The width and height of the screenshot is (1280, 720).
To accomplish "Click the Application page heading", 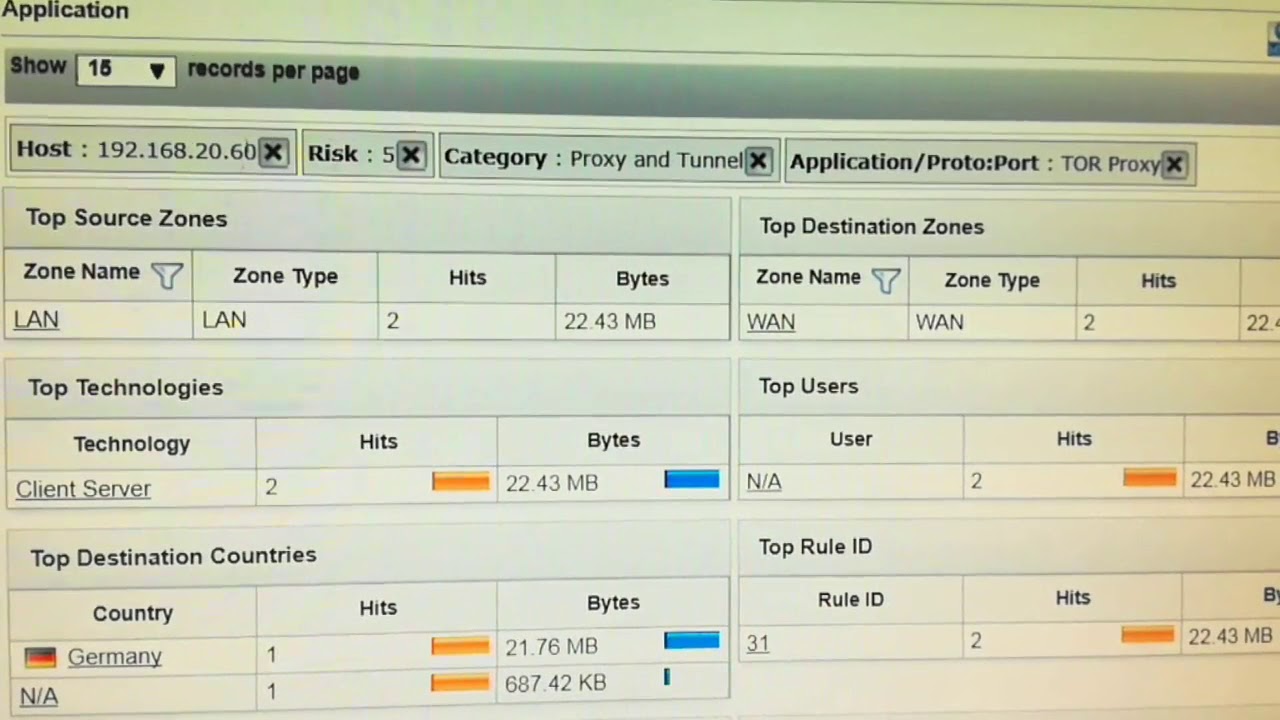I will (x=65, y=11).
